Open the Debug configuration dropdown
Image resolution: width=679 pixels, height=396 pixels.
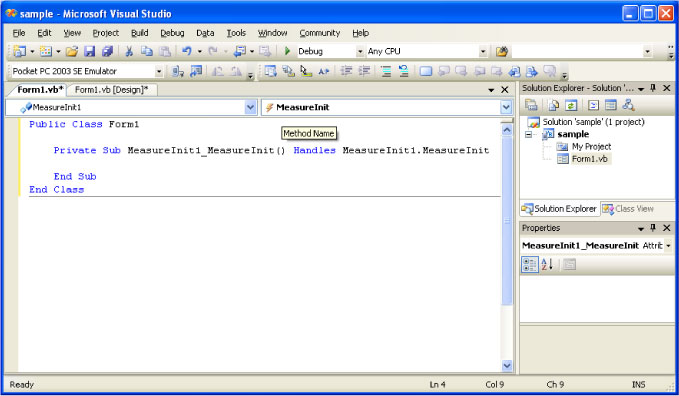[360, 52]
